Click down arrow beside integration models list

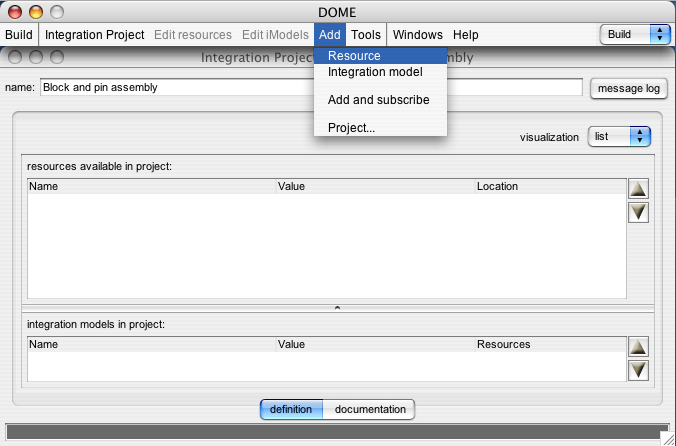(x=638, y=370)
